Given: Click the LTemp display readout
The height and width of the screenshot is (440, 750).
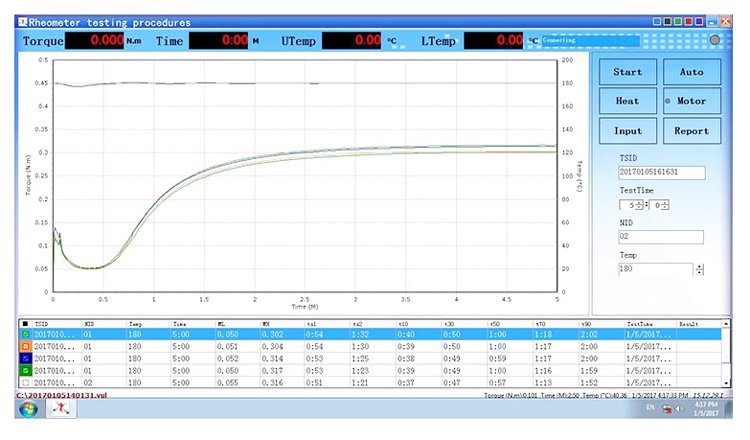Looking at the screenshot, I should pos(494,41).
